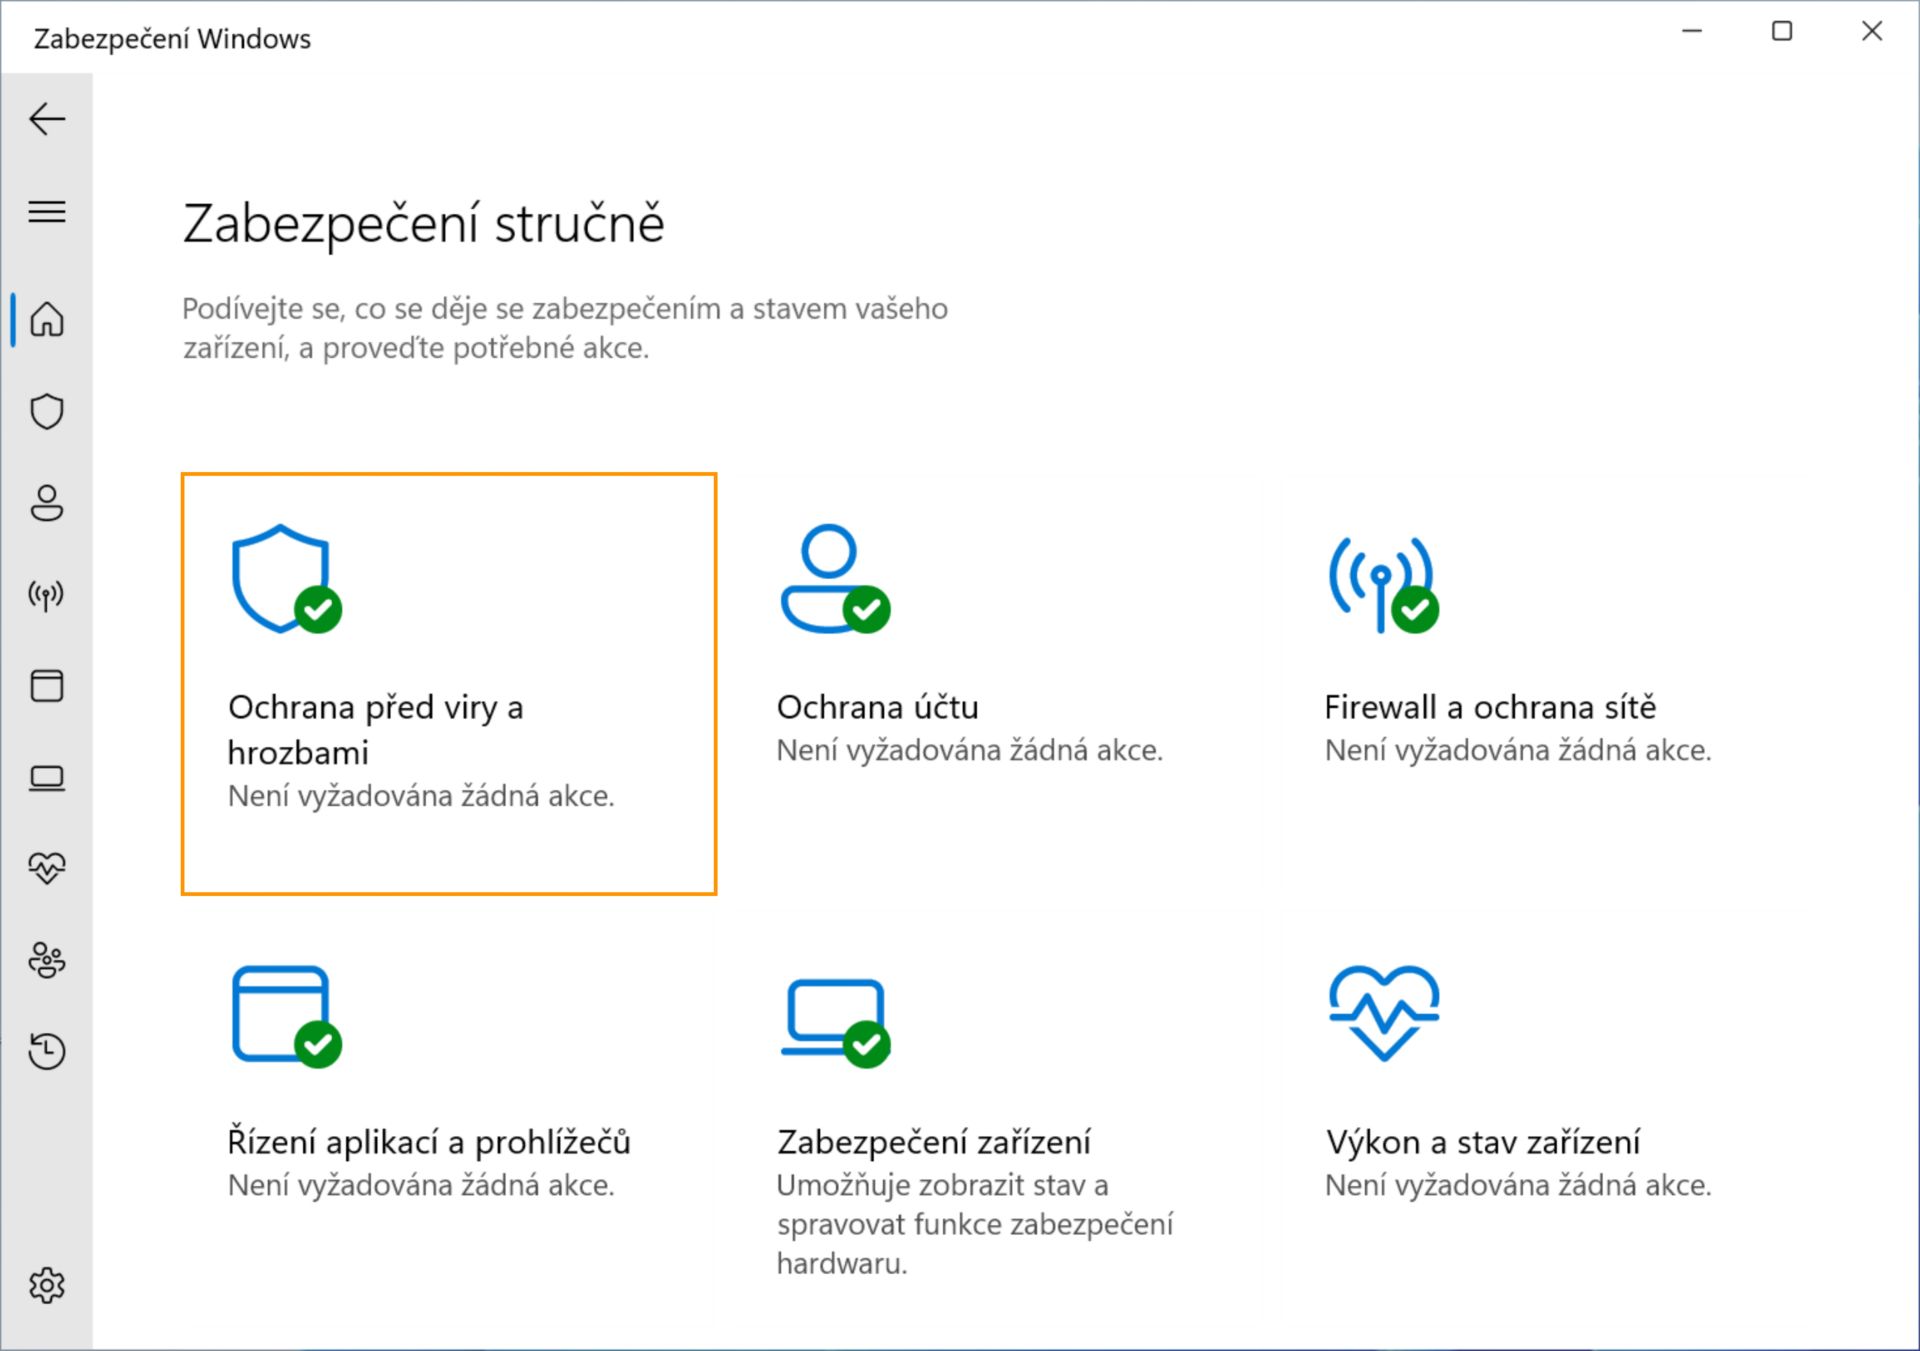Open the Zabezpečení zařízení tile
Image resolution: width=1920 pixels, height=1351 pixels.
[x=997, y=1118]
